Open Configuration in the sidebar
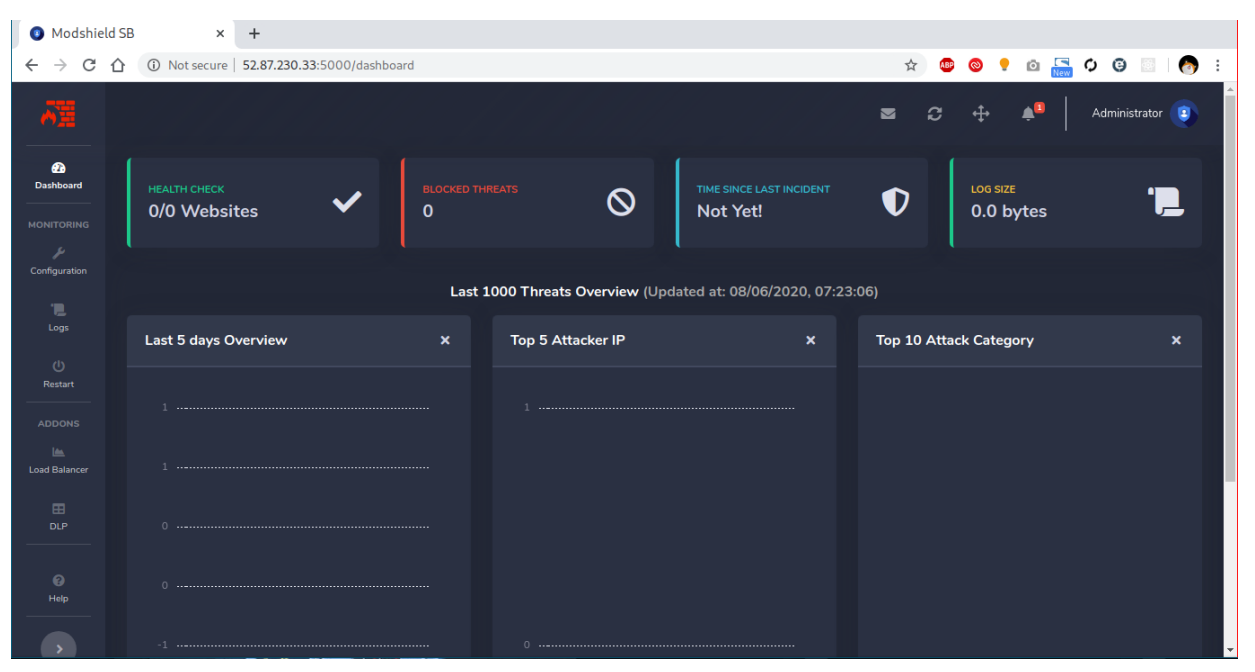 pyautogui.click(x=58, y=261)
